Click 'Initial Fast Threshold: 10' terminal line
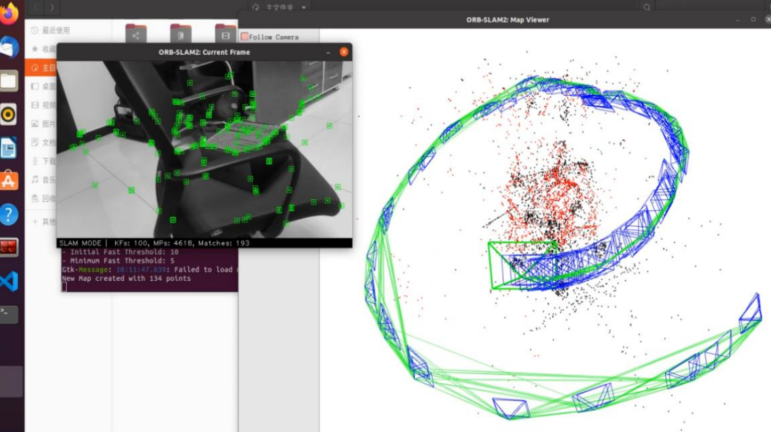Screen dimensions: 771x432 pyautogui.click(x=120, y=252)
